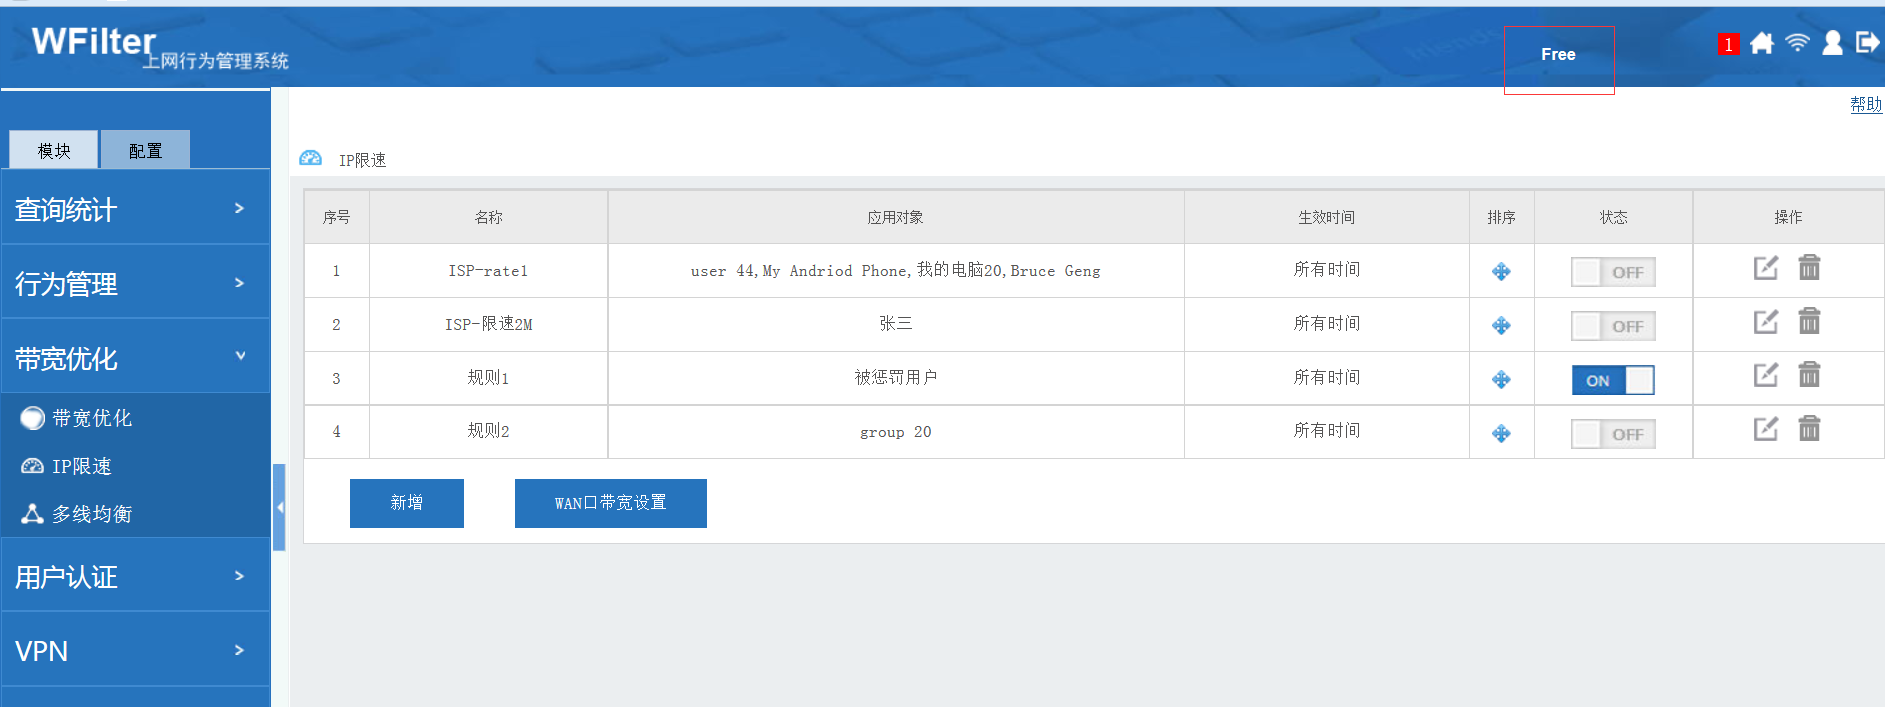Viewport: 1885px width, 707px height.
Task: Enable the ISP-rate1 status switch
Action: point(1612,272)
